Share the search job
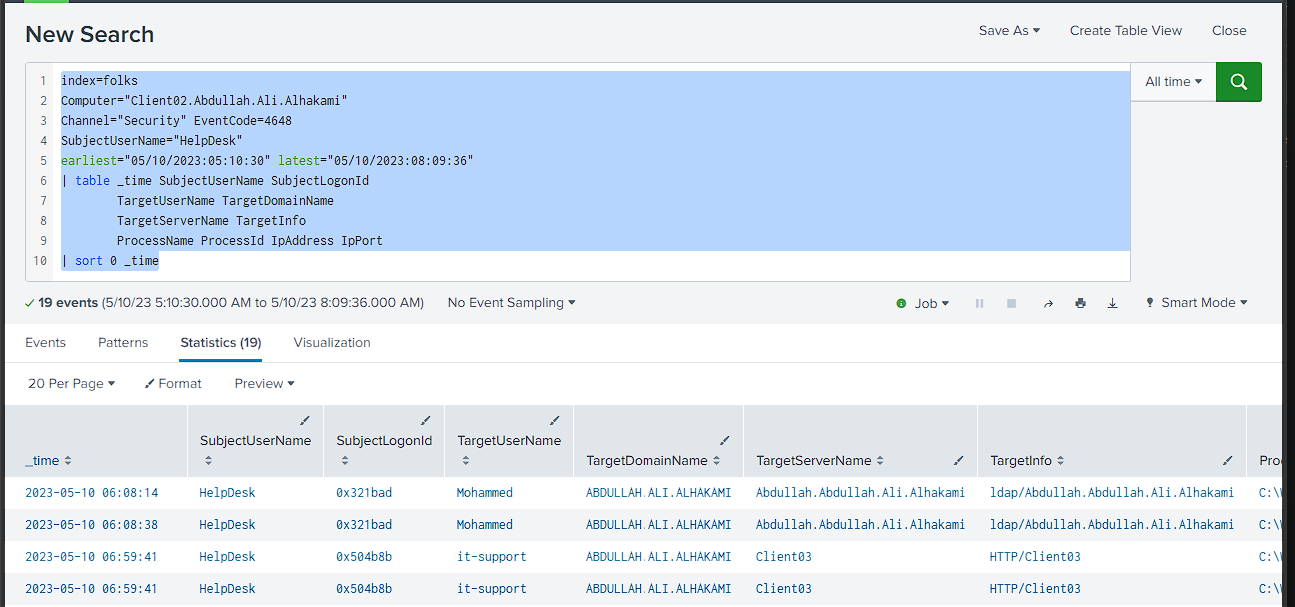 click(x=1048, y=303)
